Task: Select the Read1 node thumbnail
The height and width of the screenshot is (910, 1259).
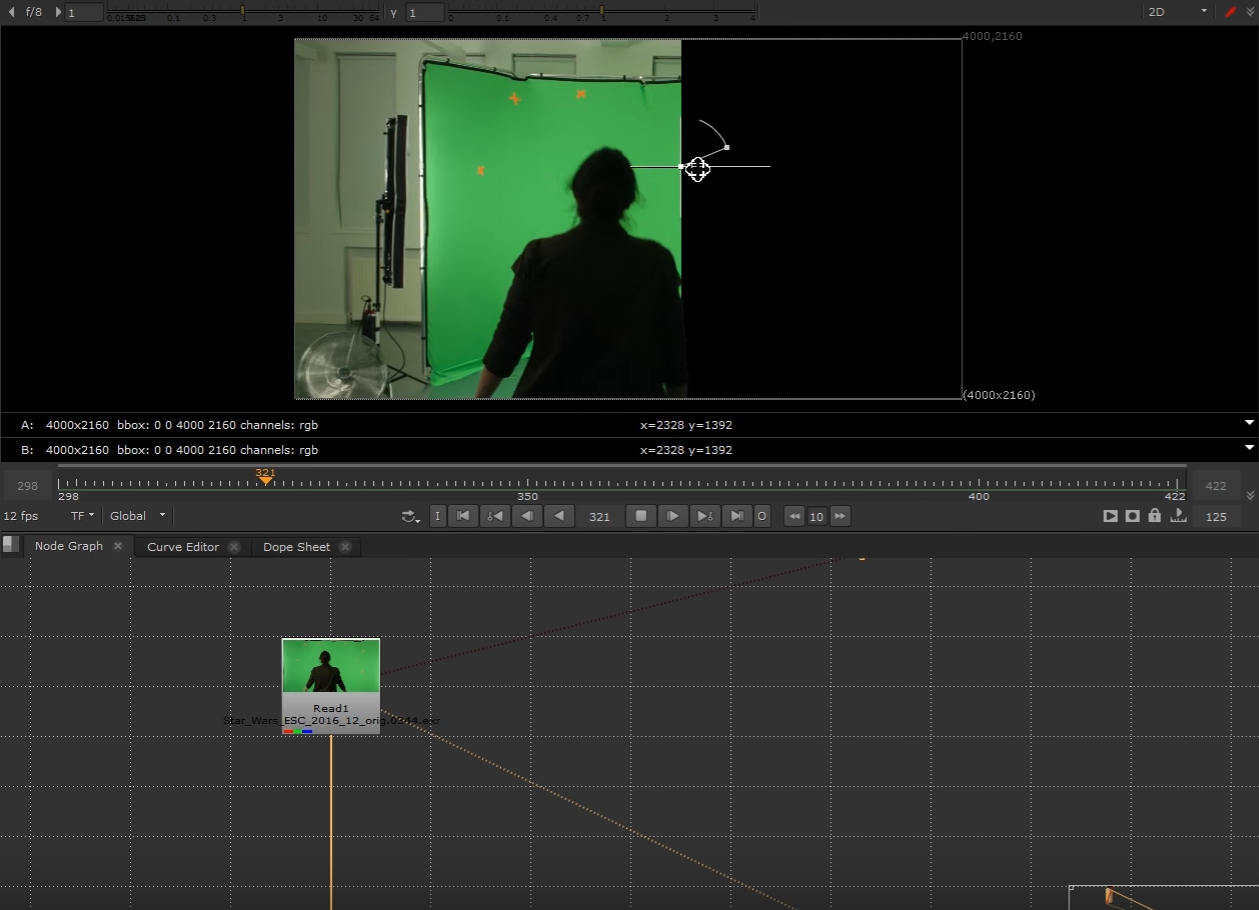Action: pos(331,666)
